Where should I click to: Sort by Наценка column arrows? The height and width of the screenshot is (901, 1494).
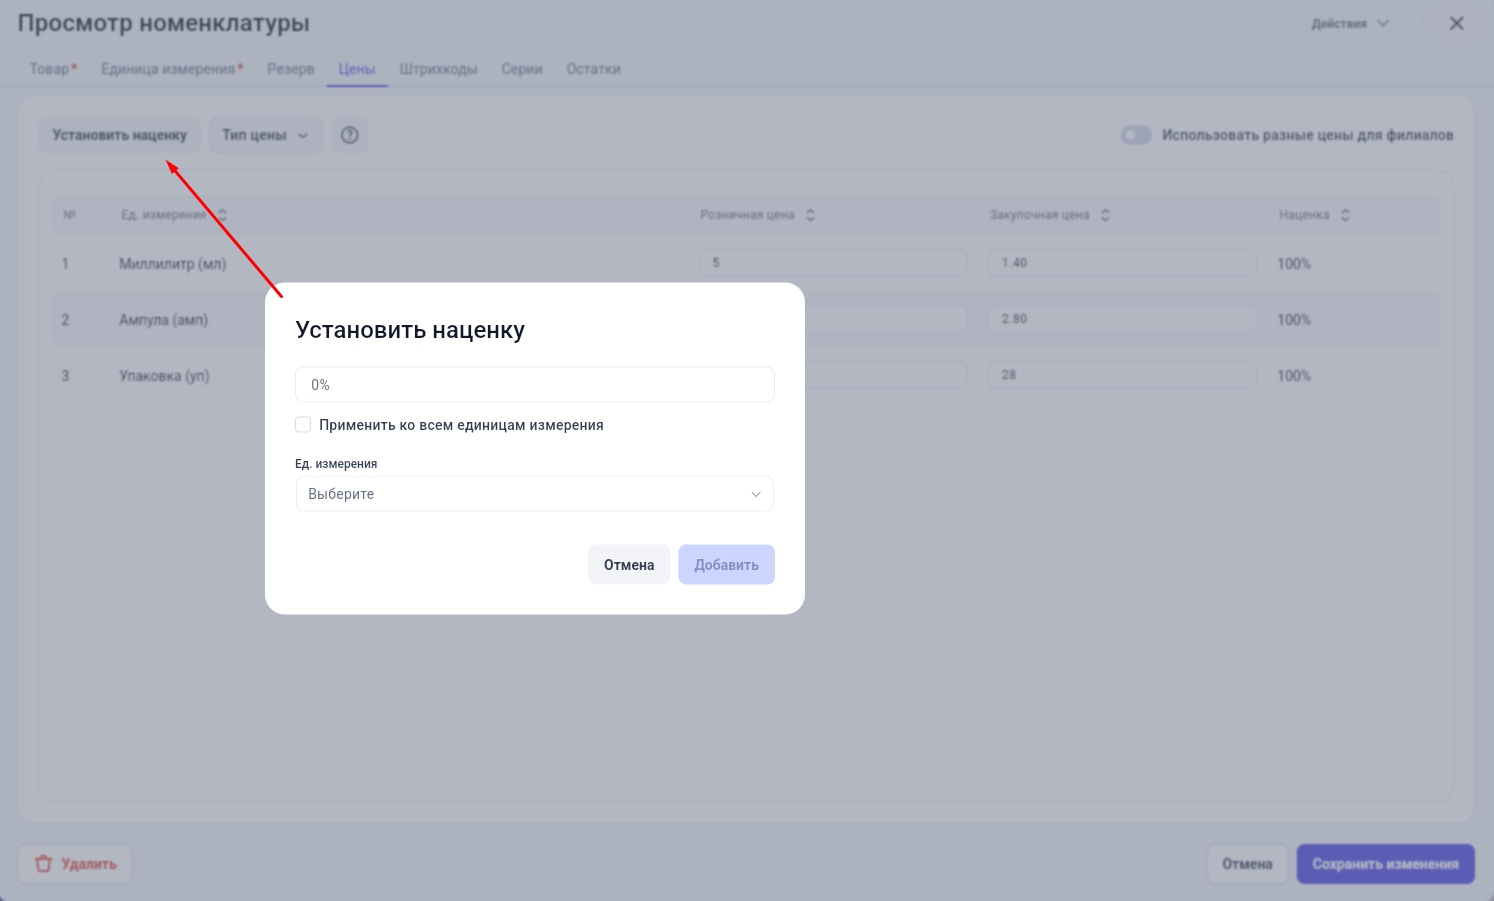tap(1345, 215)
